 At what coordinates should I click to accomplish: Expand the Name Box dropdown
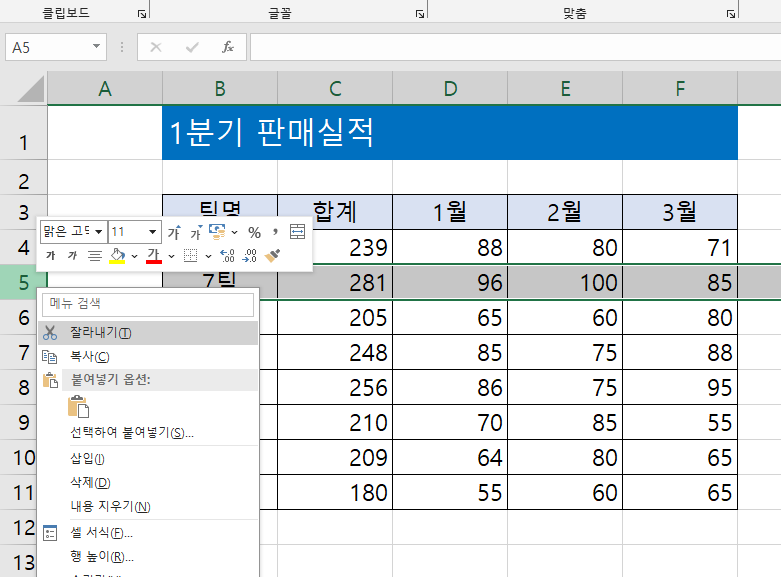(x=96, y=47)
